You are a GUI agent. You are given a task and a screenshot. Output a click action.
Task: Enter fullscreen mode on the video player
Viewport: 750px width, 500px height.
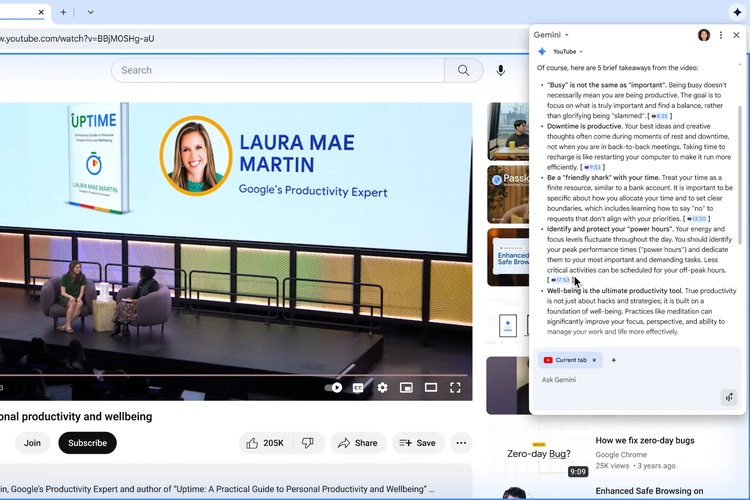[x=455, y=388]
